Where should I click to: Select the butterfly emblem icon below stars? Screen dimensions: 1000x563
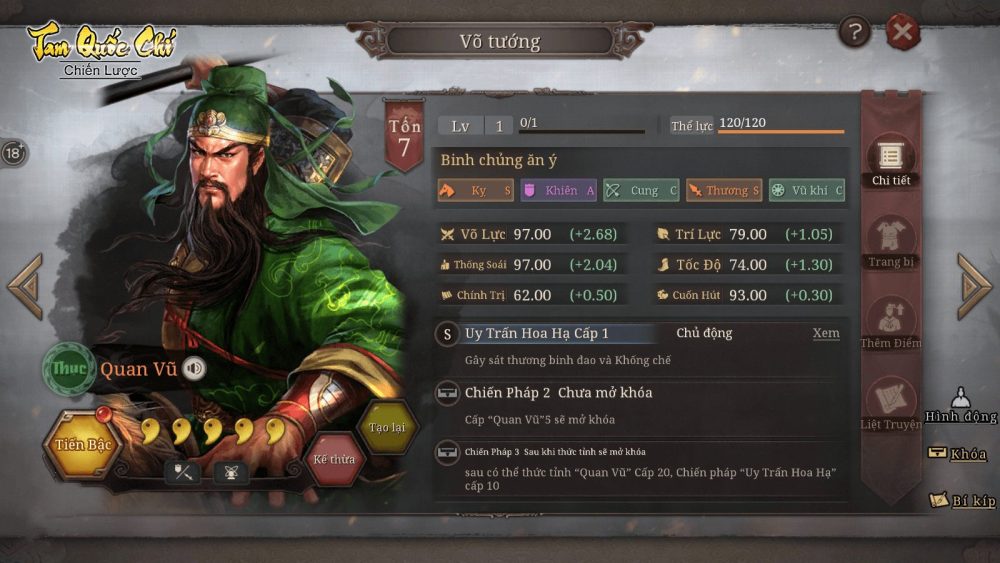(231, 472)
